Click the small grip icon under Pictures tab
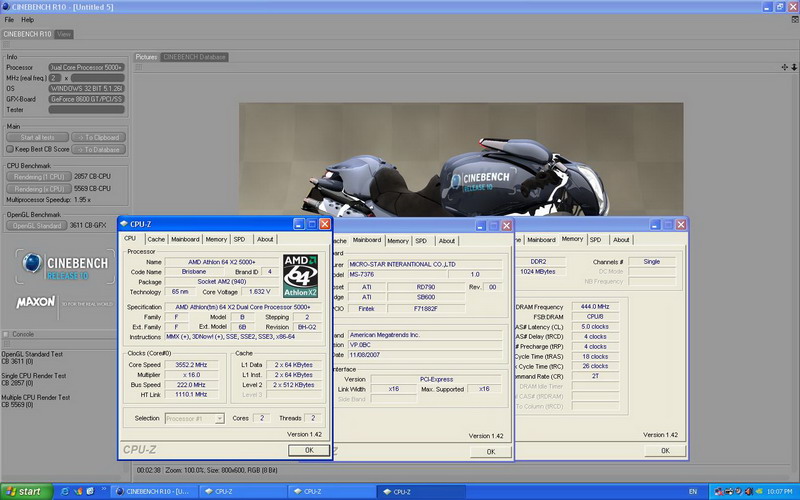The height and width of the screenshot is (500, 800). point(138,69)
